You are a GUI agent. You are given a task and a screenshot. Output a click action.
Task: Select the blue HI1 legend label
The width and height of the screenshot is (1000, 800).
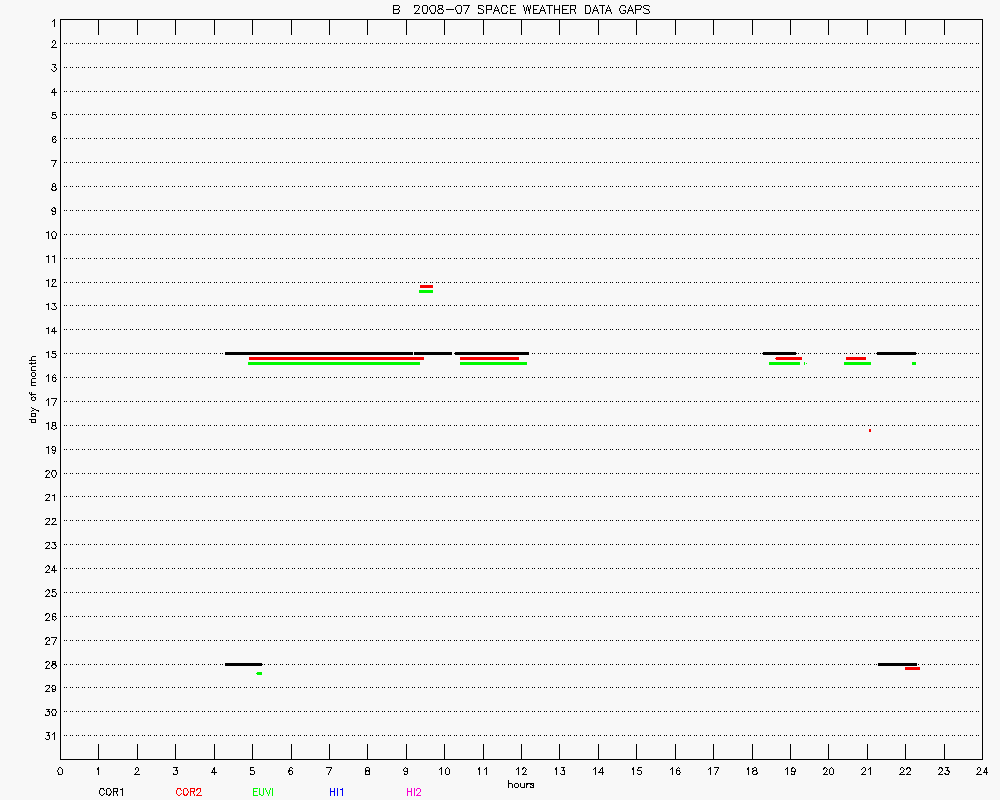click(x=337, y=792)
